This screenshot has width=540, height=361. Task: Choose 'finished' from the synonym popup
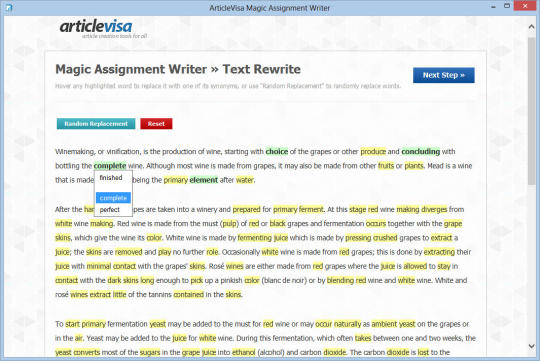click(x=111, y=178)
